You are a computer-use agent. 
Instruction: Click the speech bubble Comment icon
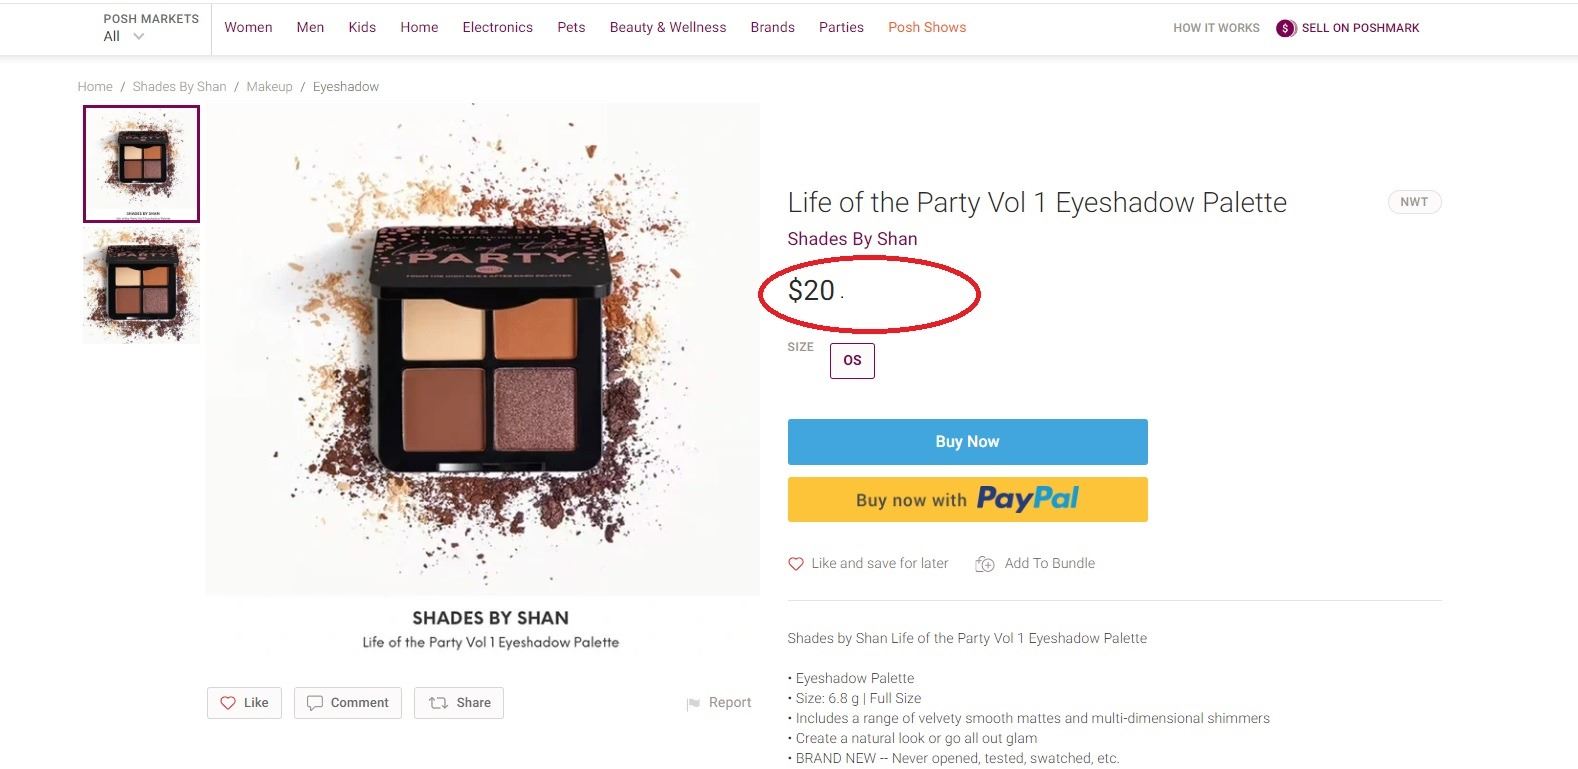(x=315, y=703)
